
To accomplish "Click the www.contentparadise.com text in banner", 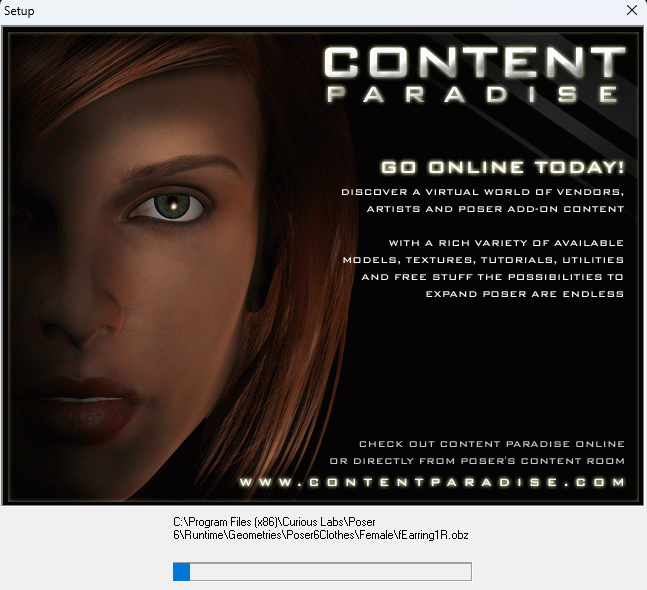I will tap(432, 482).
